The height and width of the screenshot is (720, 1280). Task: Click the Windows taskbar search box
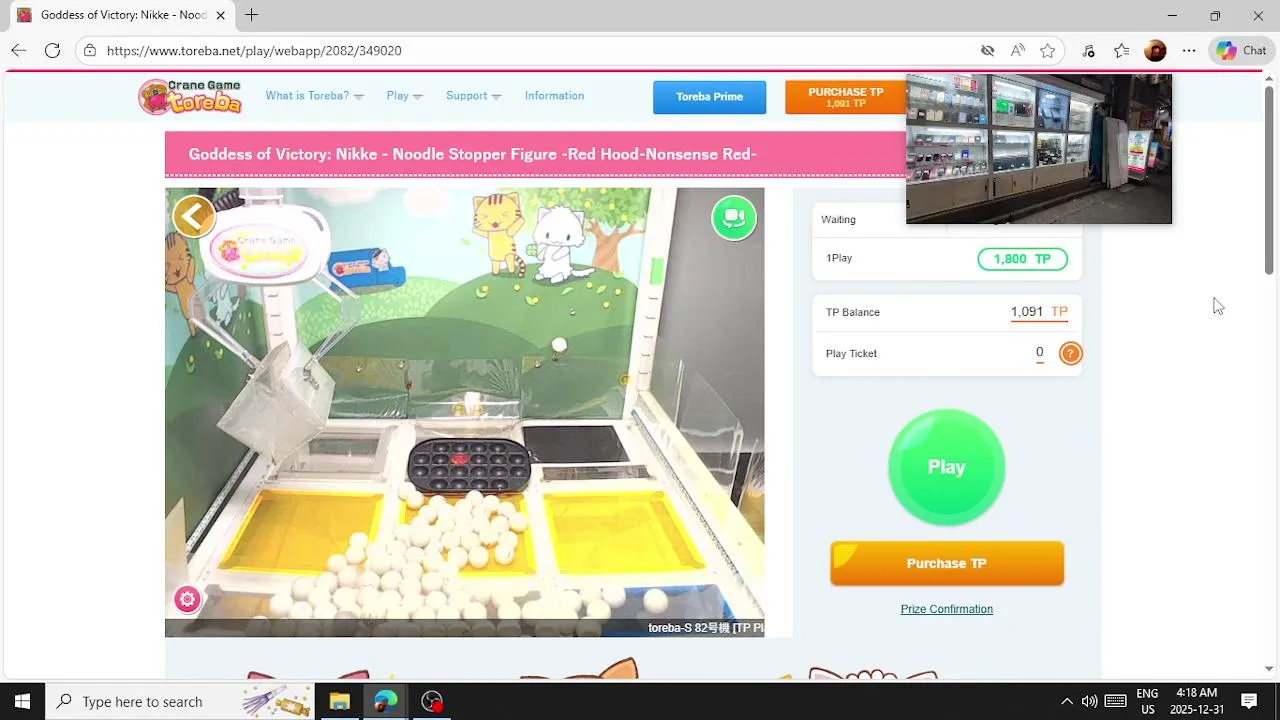(180, 701)
